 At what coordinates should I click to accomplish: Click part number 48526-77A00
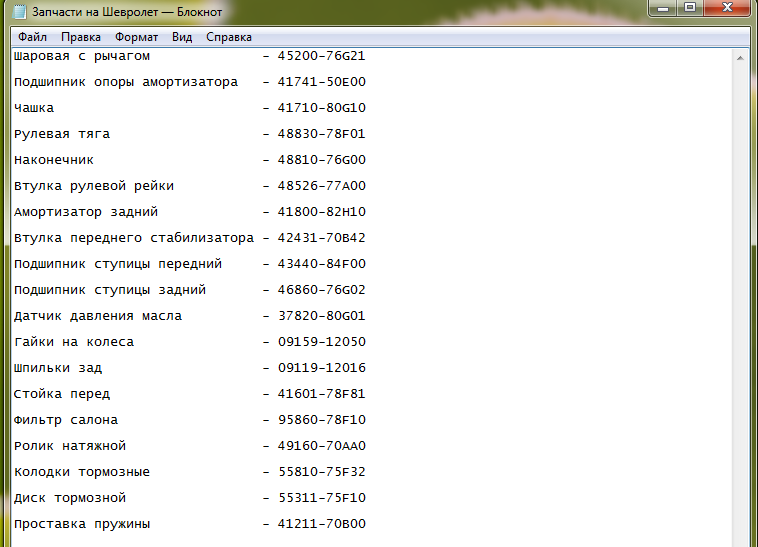tap(321, 186)
